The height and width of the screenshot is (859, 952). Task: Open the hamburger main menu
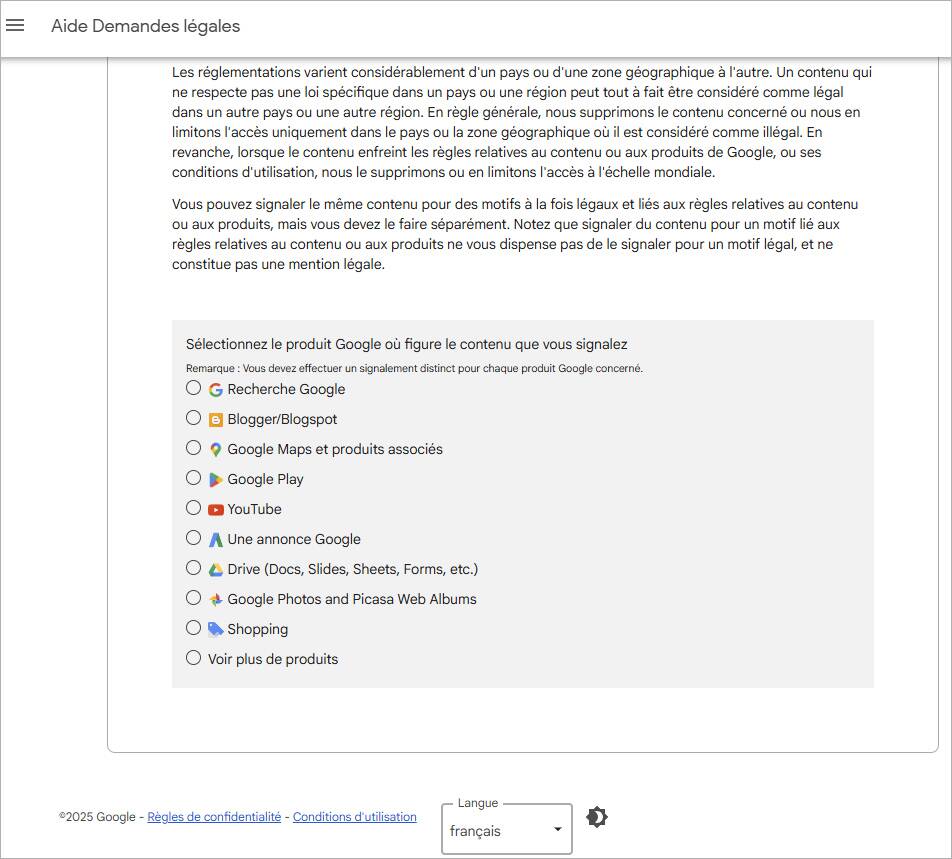pos(15,25)
